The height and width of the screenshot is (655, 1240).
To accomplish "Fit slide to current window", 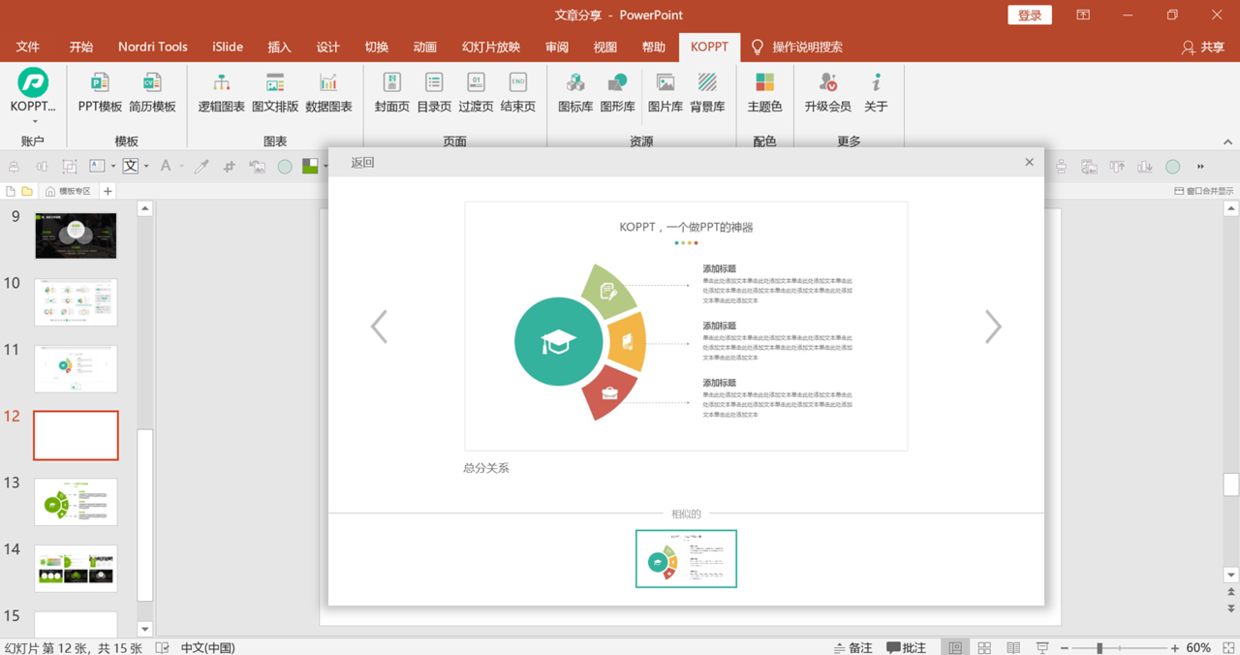I will (x=1228, y=647).
